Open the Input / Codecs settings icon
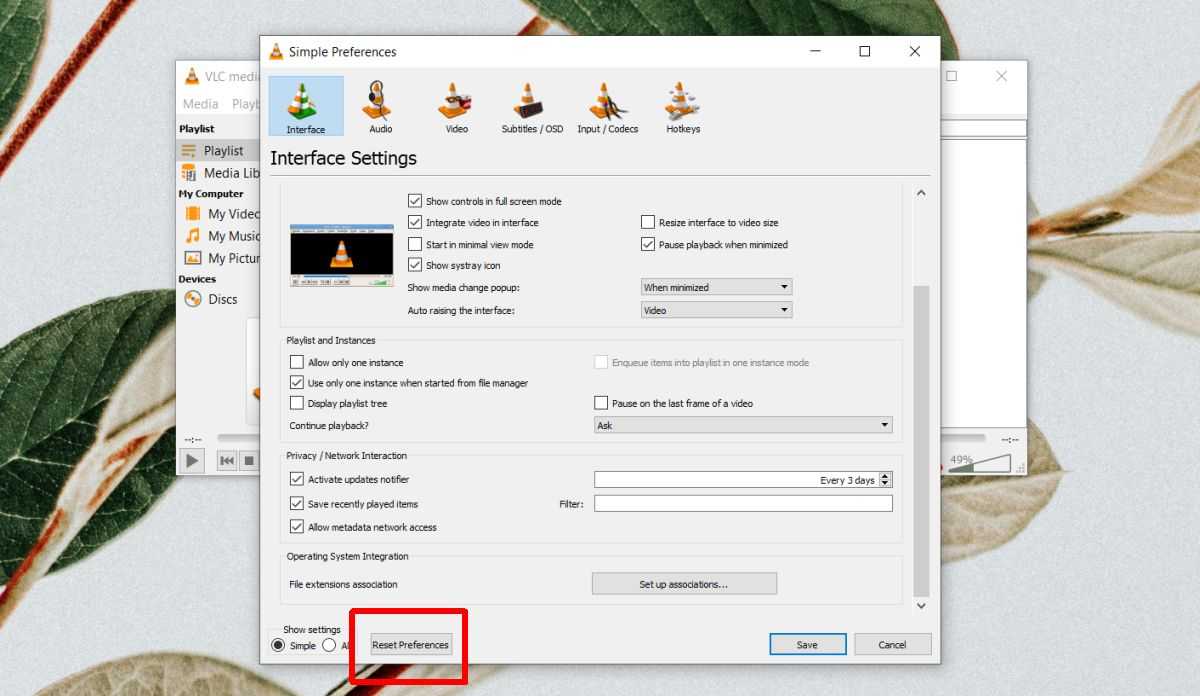 (607, 106)
